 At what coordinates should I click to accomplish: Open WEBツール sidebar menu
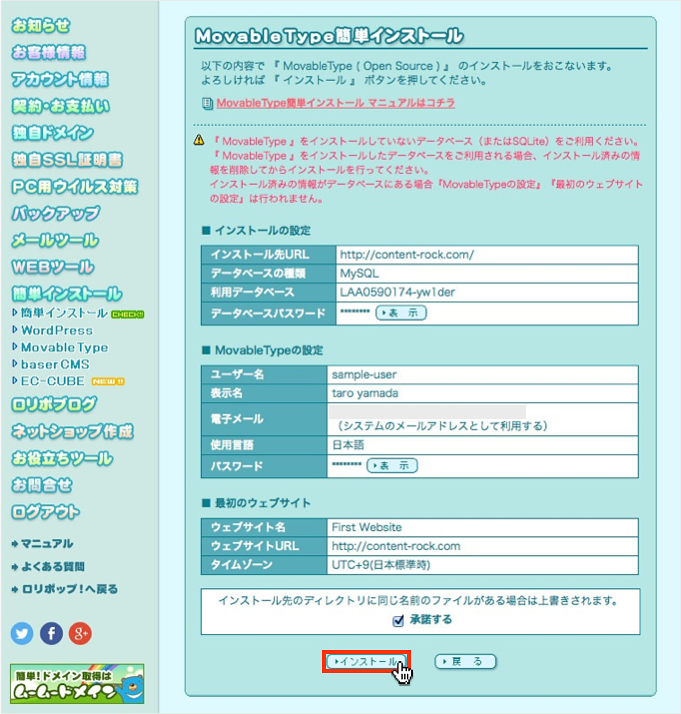(x=53, y=267)
